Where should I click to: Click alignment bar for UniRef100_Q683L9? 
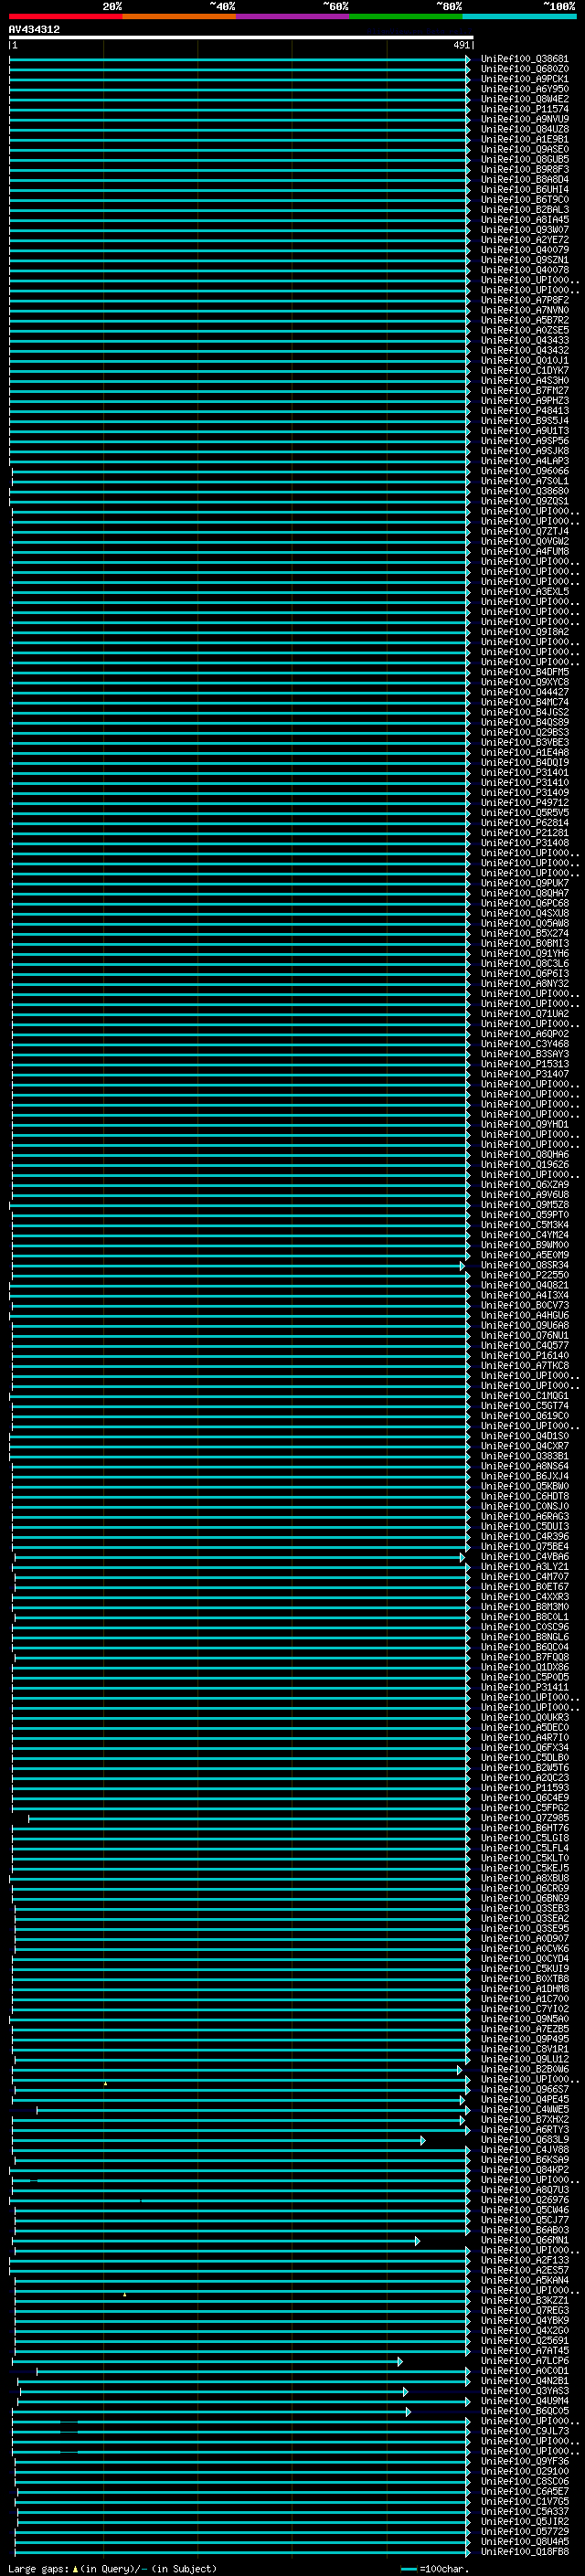click(219, 2140)
